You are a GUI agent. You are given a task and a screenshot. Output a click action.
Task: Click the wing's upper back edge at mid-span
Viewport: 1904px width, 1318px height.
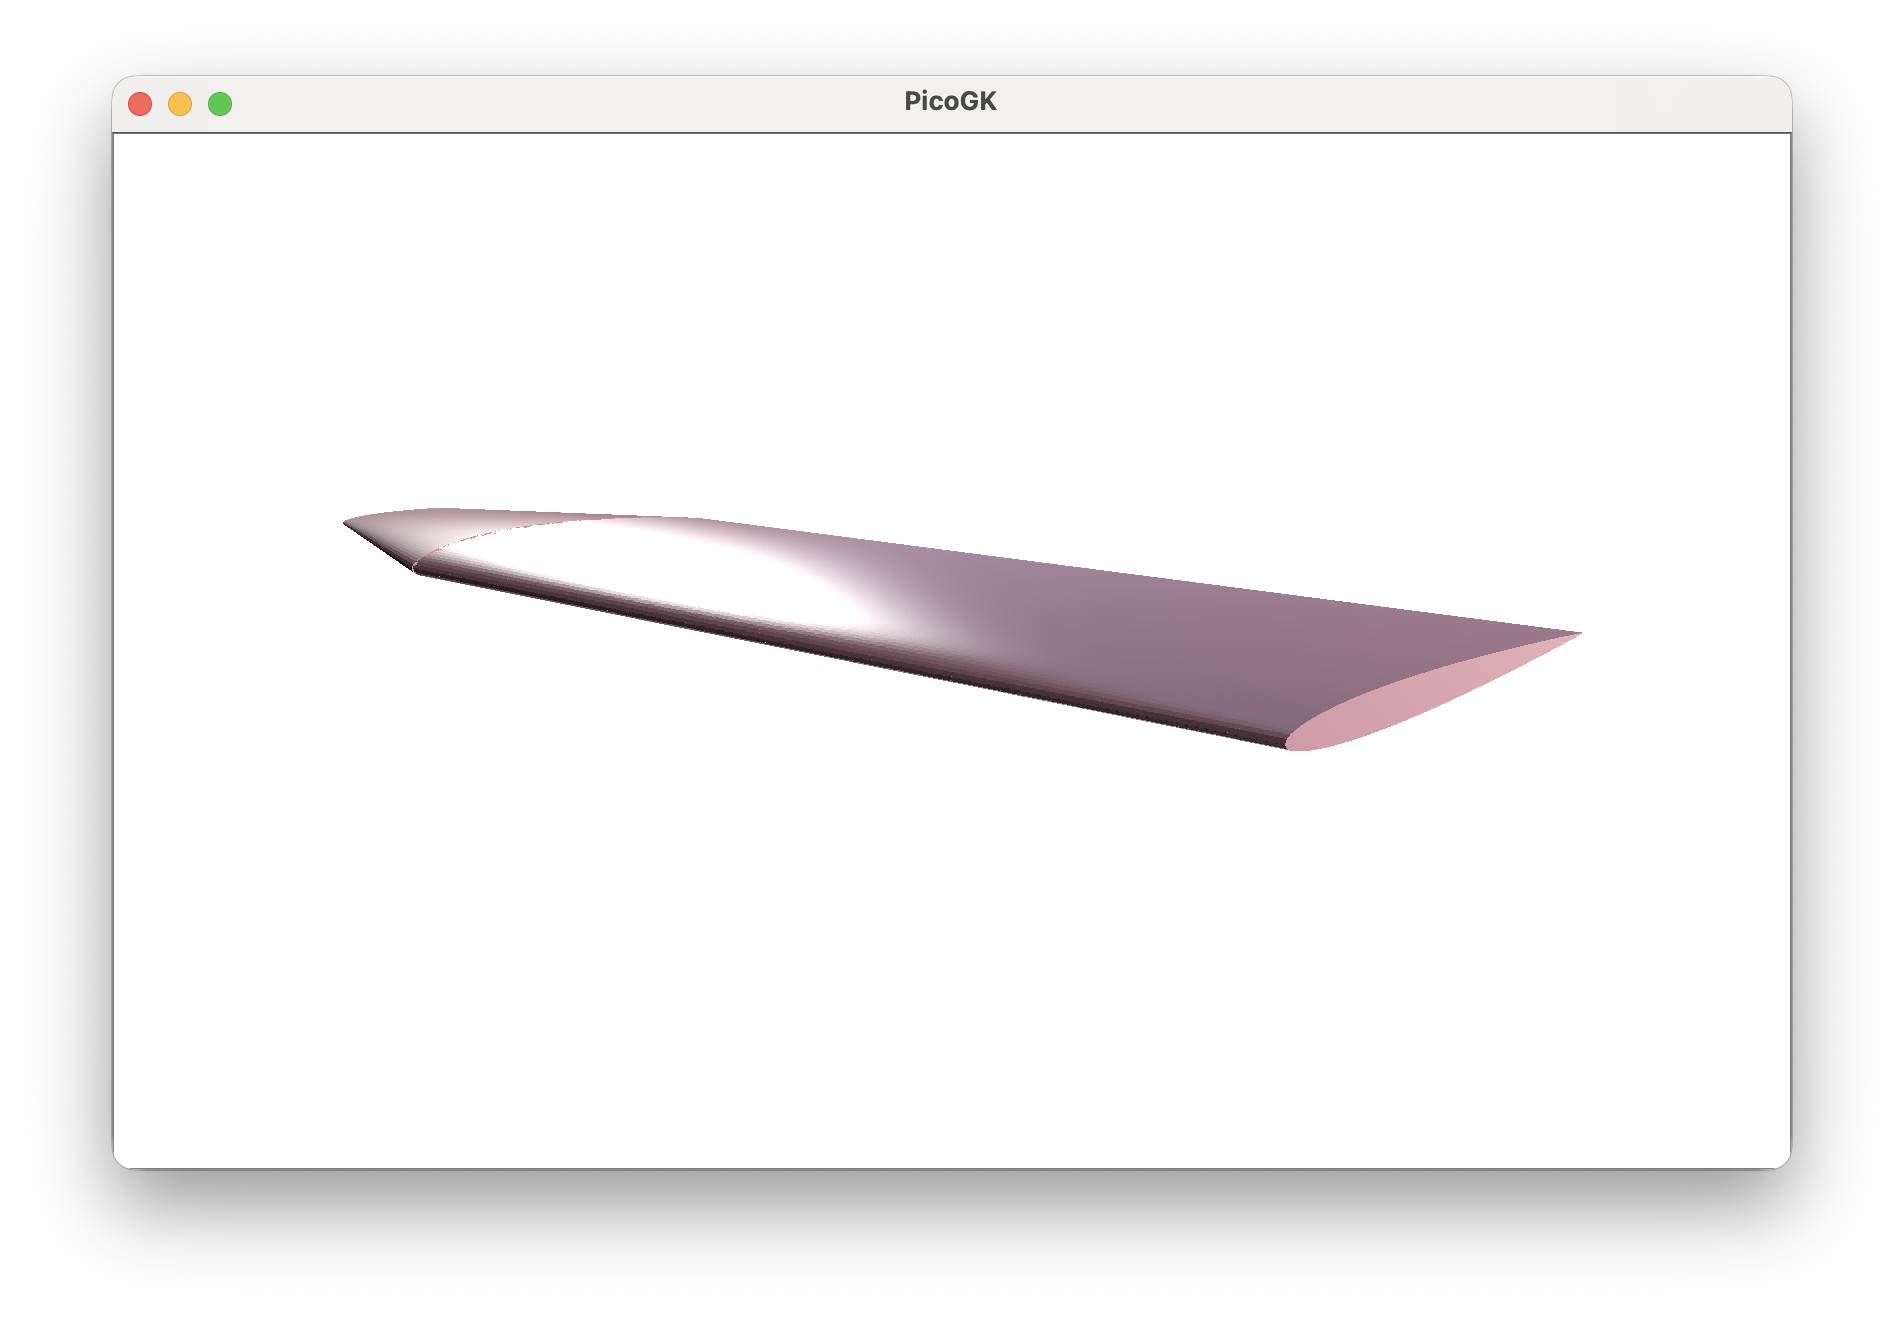point(1000,557)
